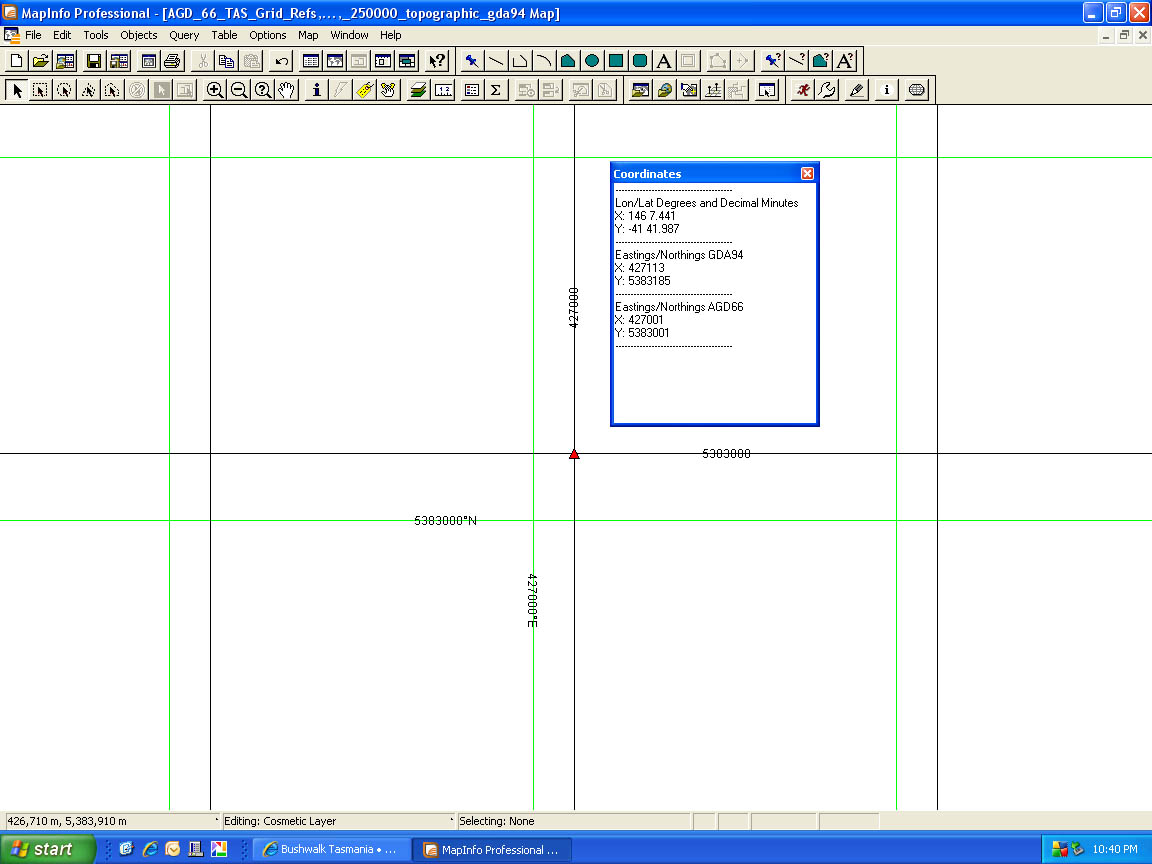Click the Windows Start button
This screenshot has width=1152, height=864.
[x=47, y=849]
